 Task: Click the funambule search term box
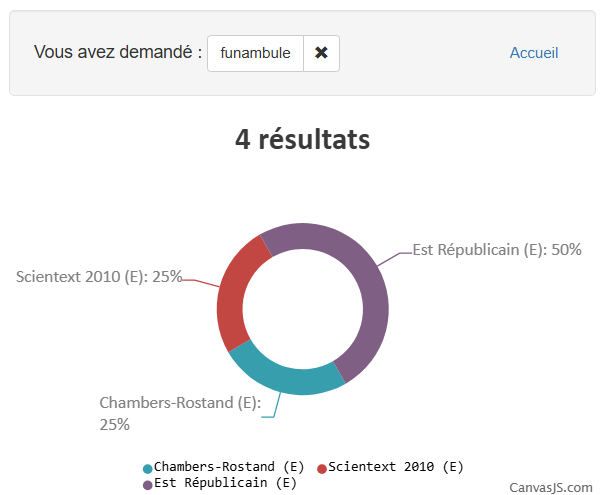(256, 53)
